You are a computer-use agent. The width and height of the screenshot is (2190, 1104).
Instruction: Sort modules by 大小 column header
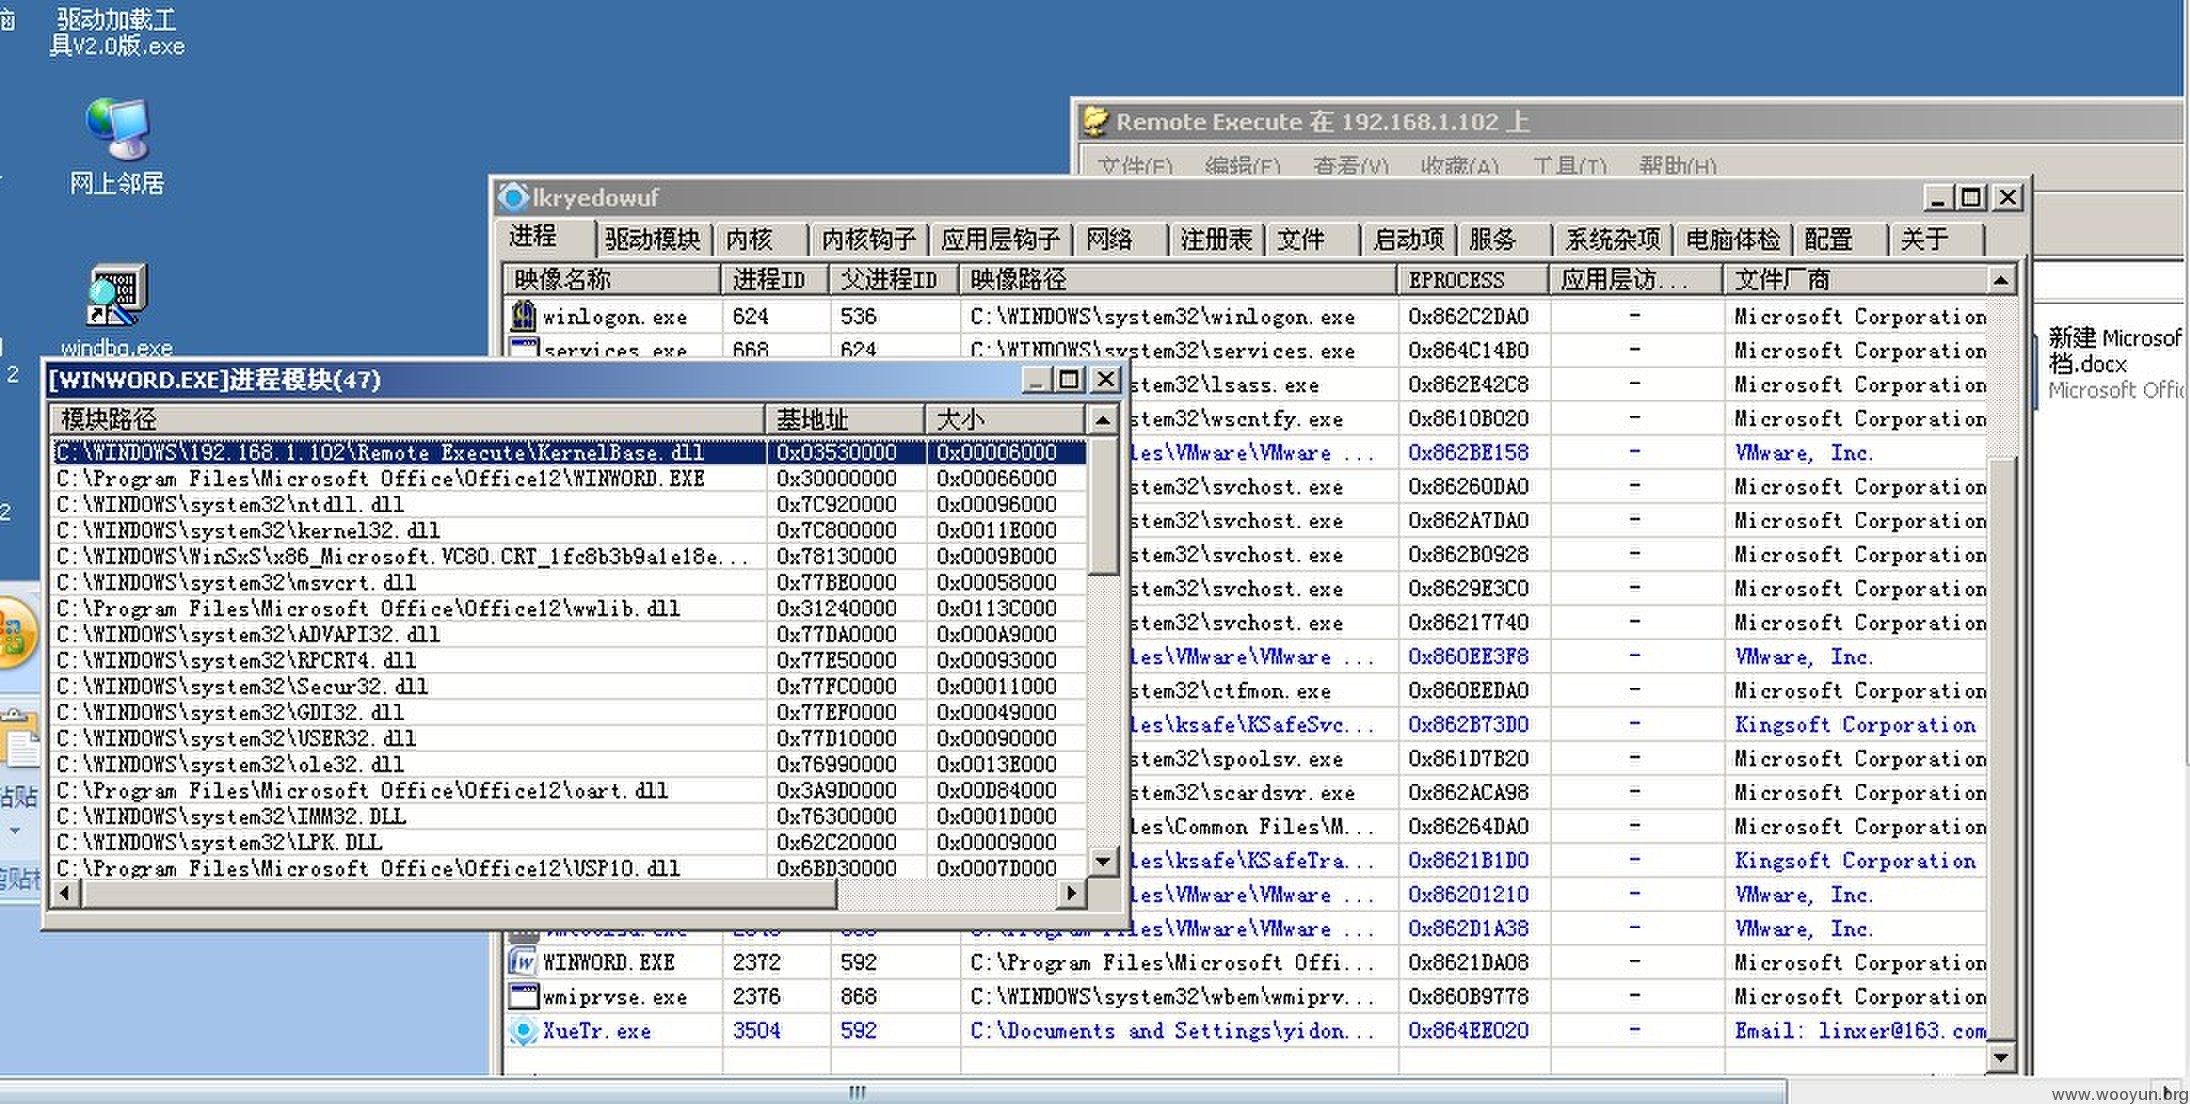[1004, 419]
